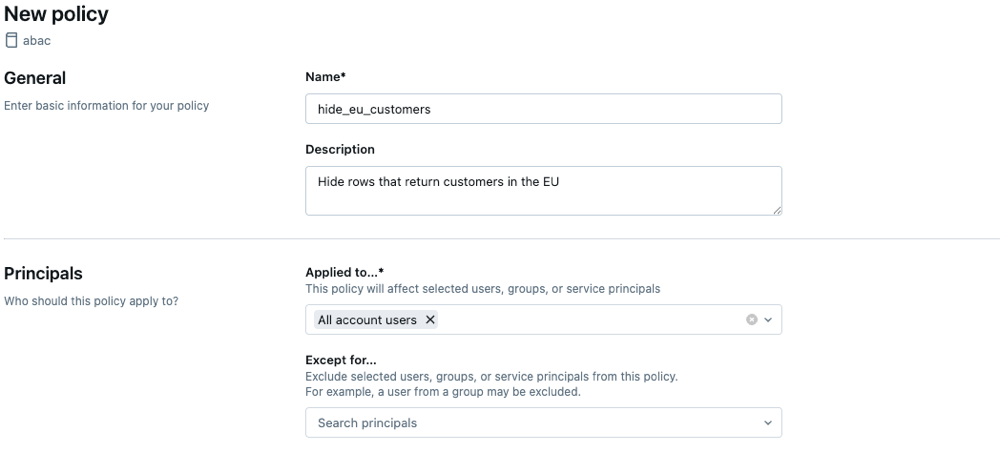
Task: Click the General section heading
Action: coord(36,78)
